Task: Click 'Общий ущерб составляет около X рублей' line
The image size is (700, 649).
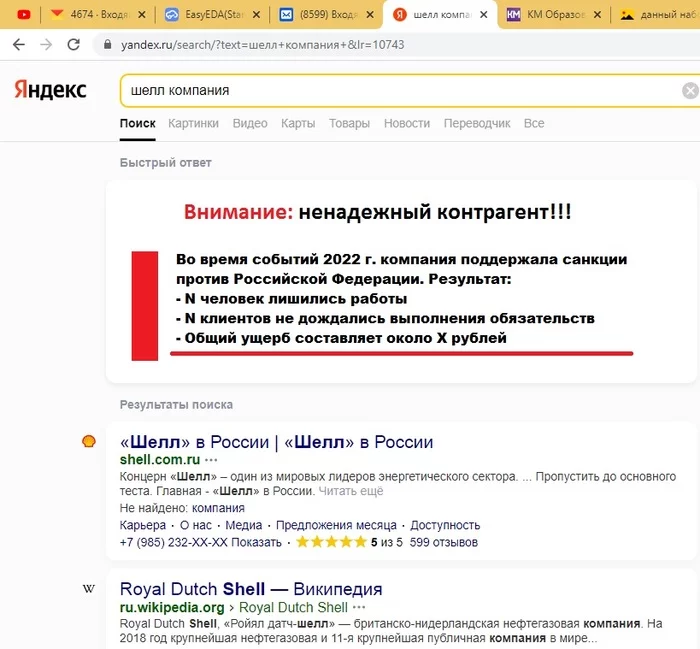Action: [x=342, y=338]
